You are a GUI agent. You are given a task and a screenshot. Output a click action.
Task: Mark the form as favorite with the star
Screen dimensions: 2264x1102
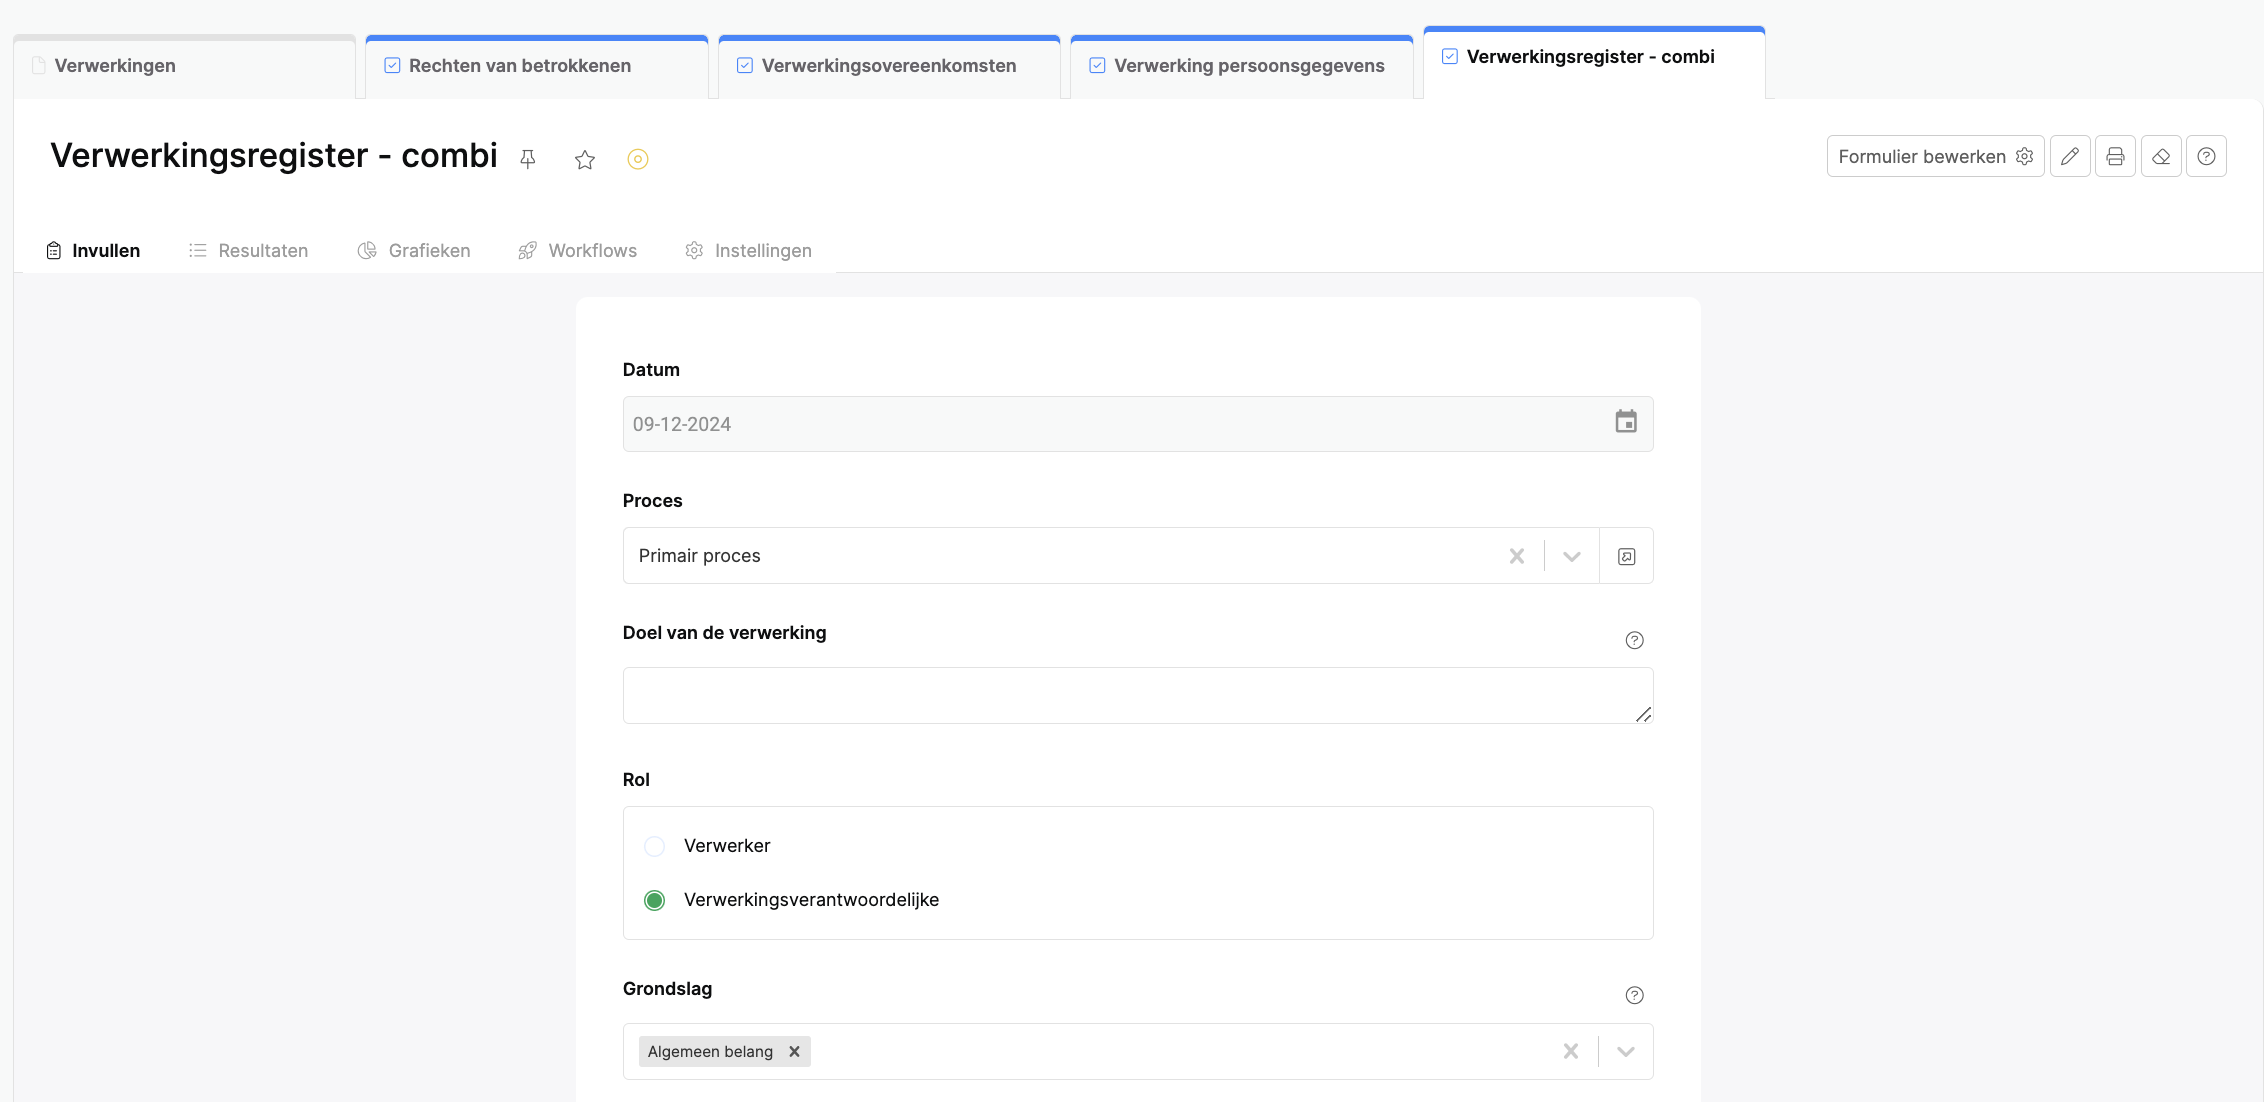pyautogui.click(x=585, y=159)
